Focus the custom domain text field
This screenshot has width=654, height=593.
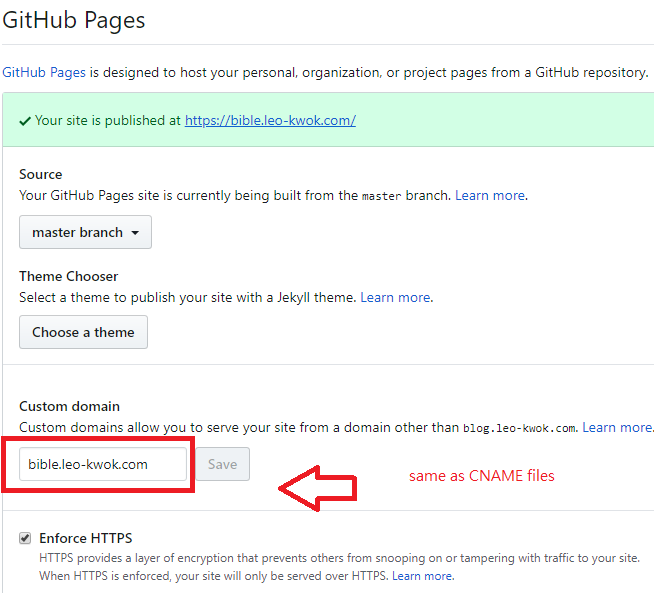(x=103, y=464)
